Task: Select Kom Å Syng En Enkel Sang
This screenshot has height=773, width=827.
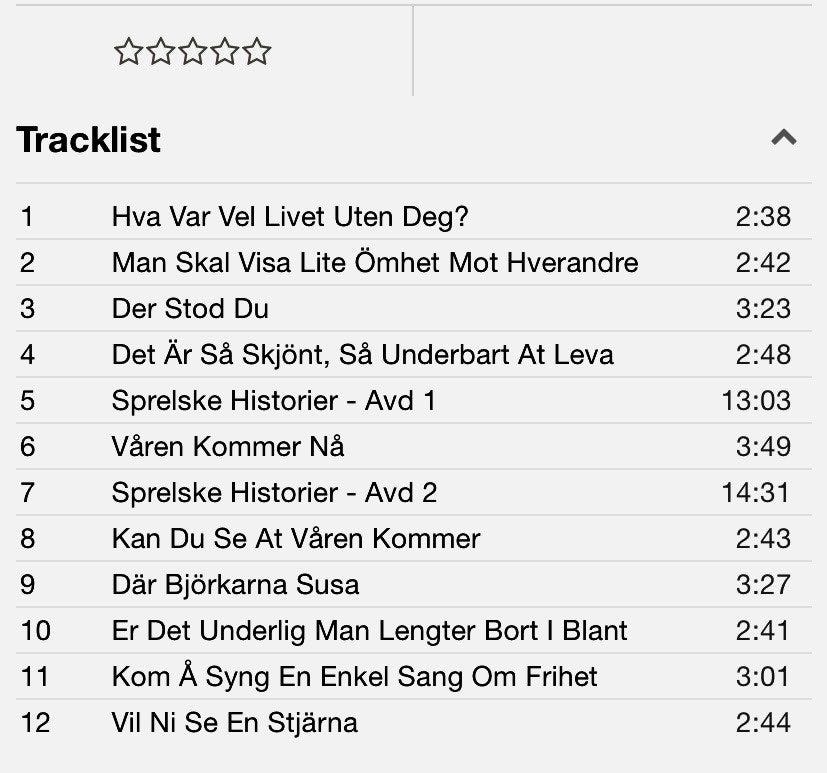Action: pos(414,677)
